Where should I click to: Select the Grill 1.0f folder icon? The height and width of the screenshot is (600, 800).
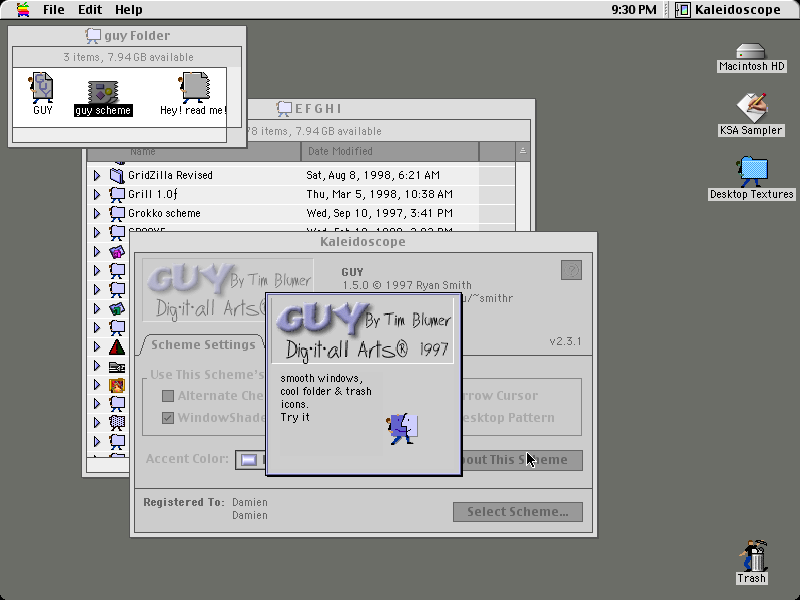pos(117,194)
